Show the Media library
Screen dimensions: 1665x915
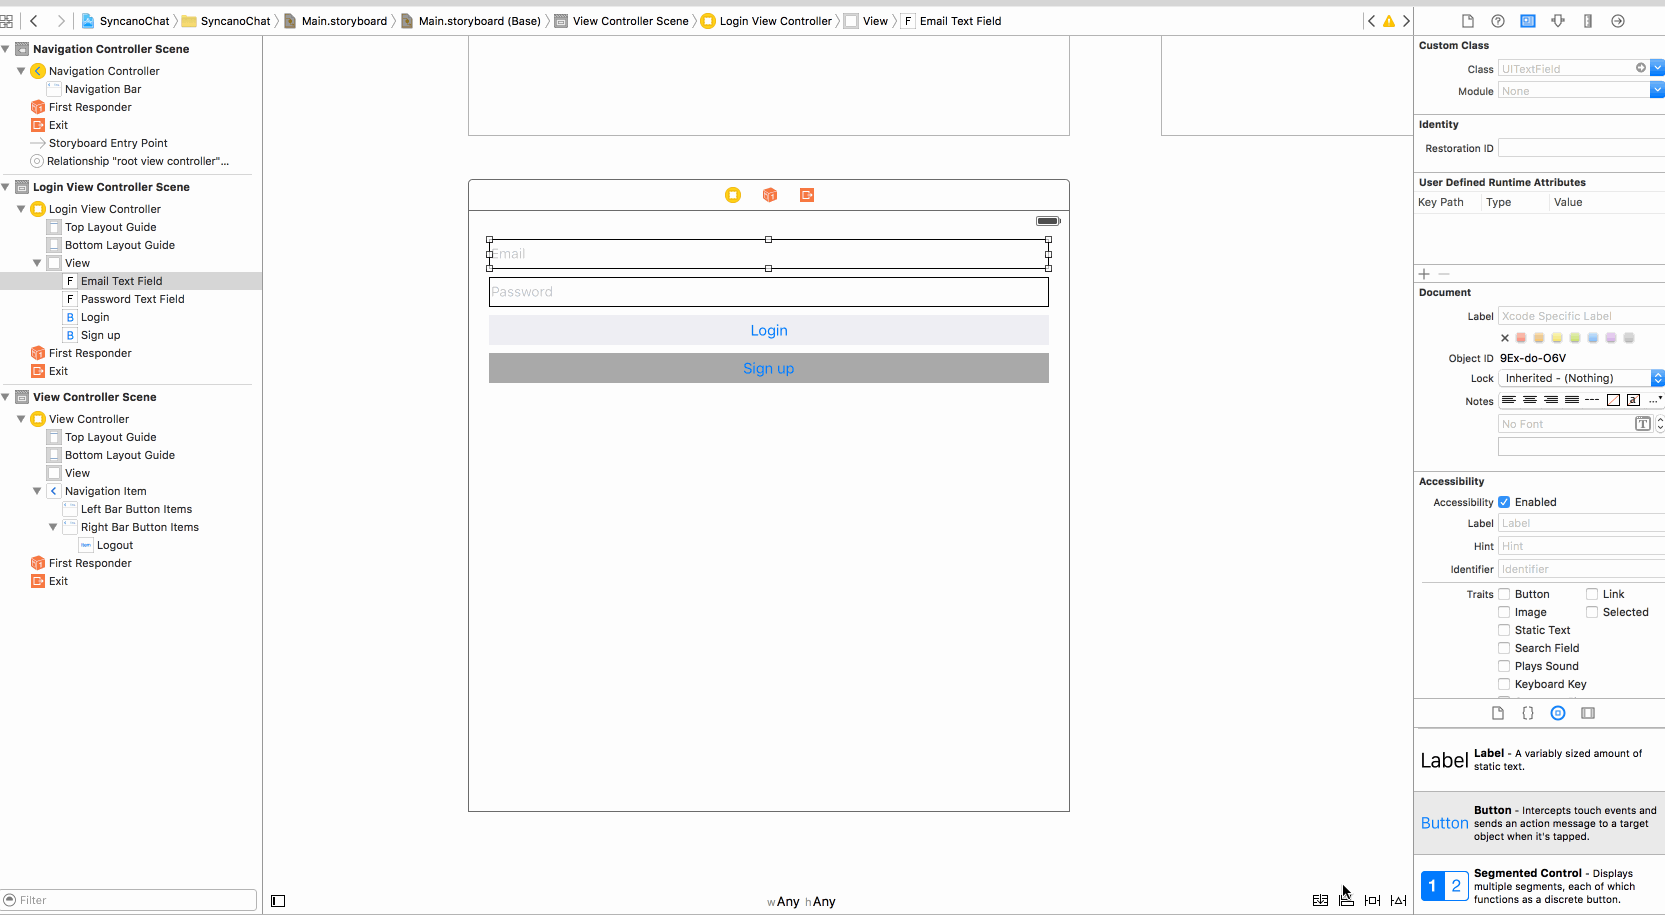[1588, 713]
